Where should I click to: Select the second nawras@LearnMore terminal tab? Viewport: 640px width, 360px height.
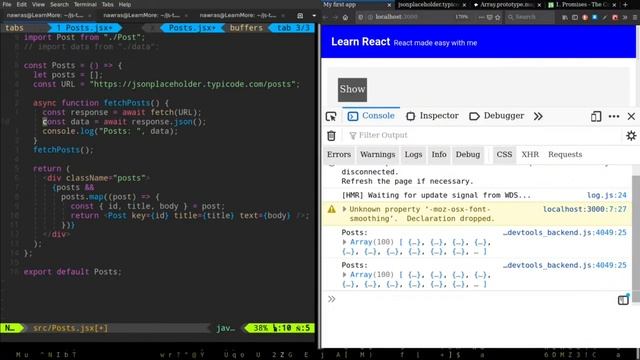[145, 16]
